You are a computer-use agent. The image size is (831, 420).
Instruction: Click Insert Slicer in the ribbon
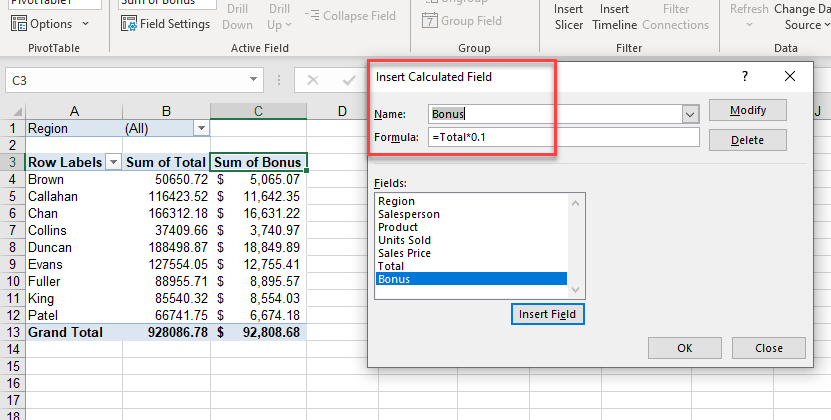pyautogui.click(x=569, y=16)
